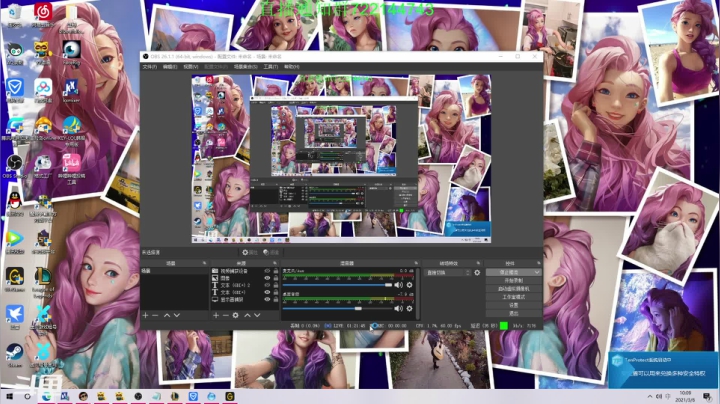Toggle visibility of the image source

click(267, 278)
